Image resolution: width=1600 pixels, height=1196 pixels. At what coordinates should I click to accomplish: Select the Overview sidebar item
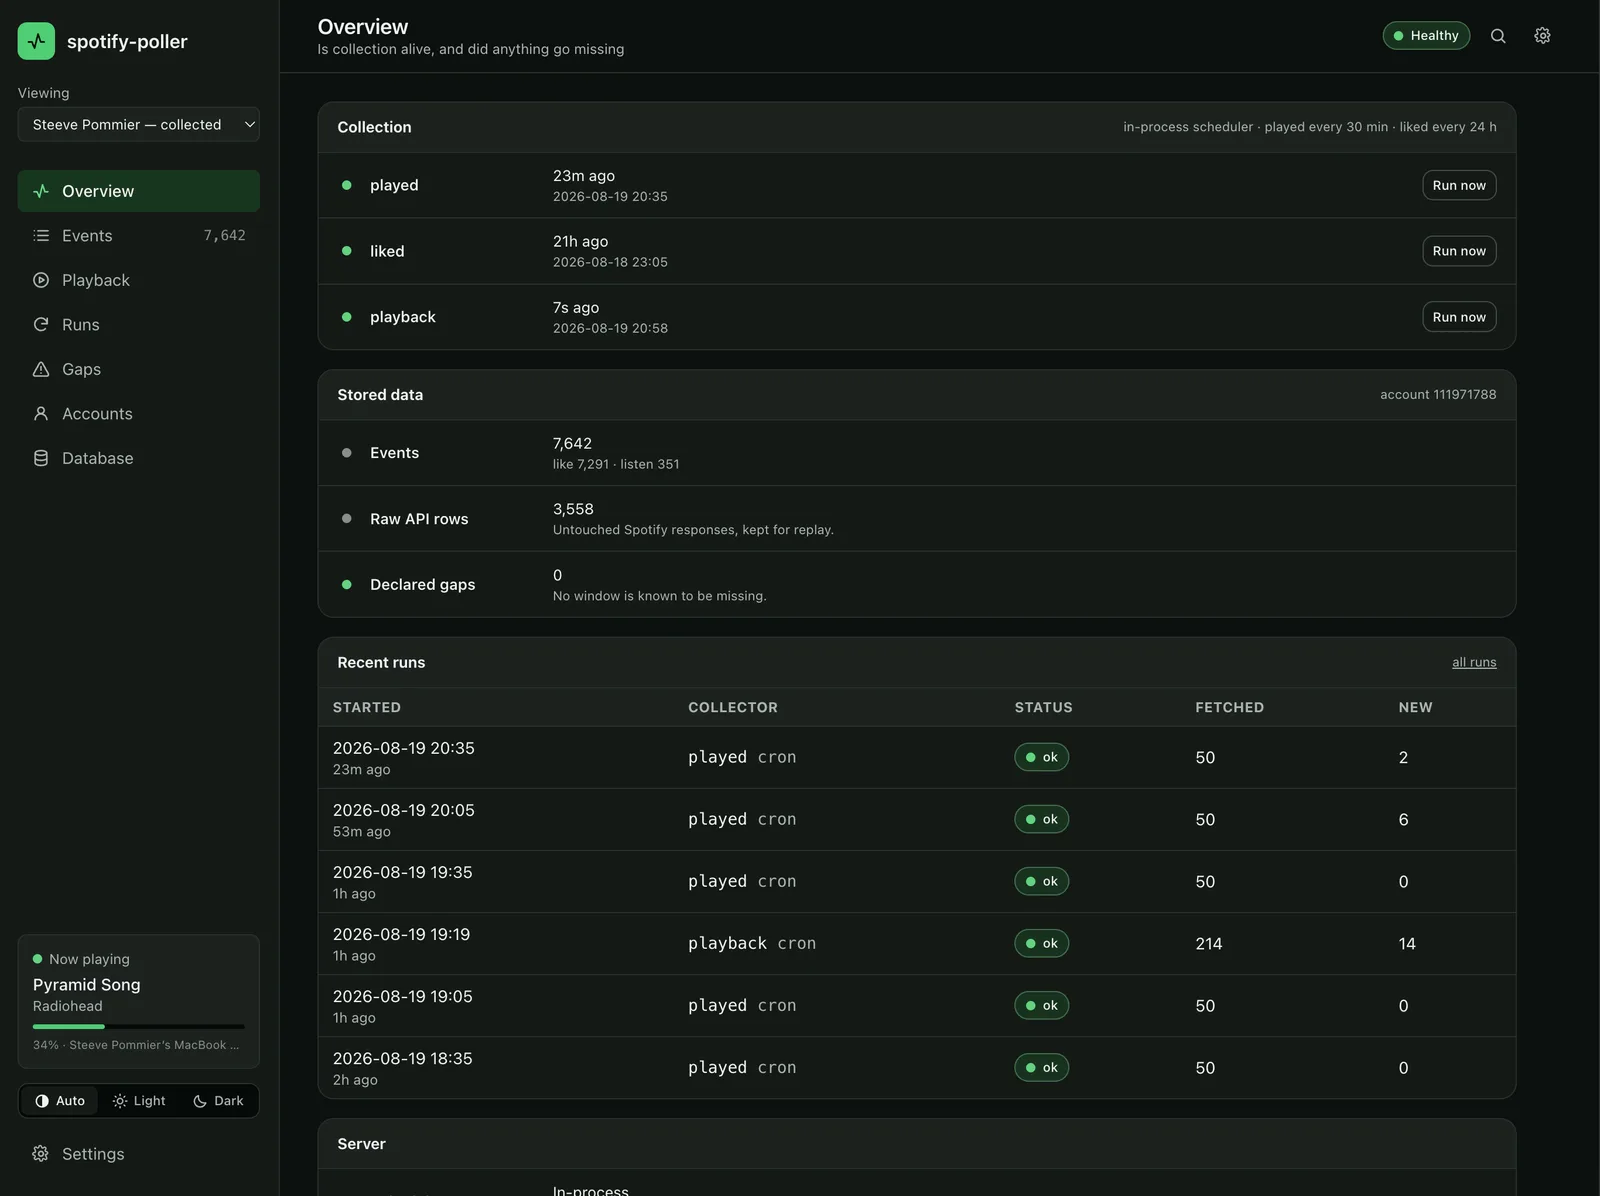139,191
